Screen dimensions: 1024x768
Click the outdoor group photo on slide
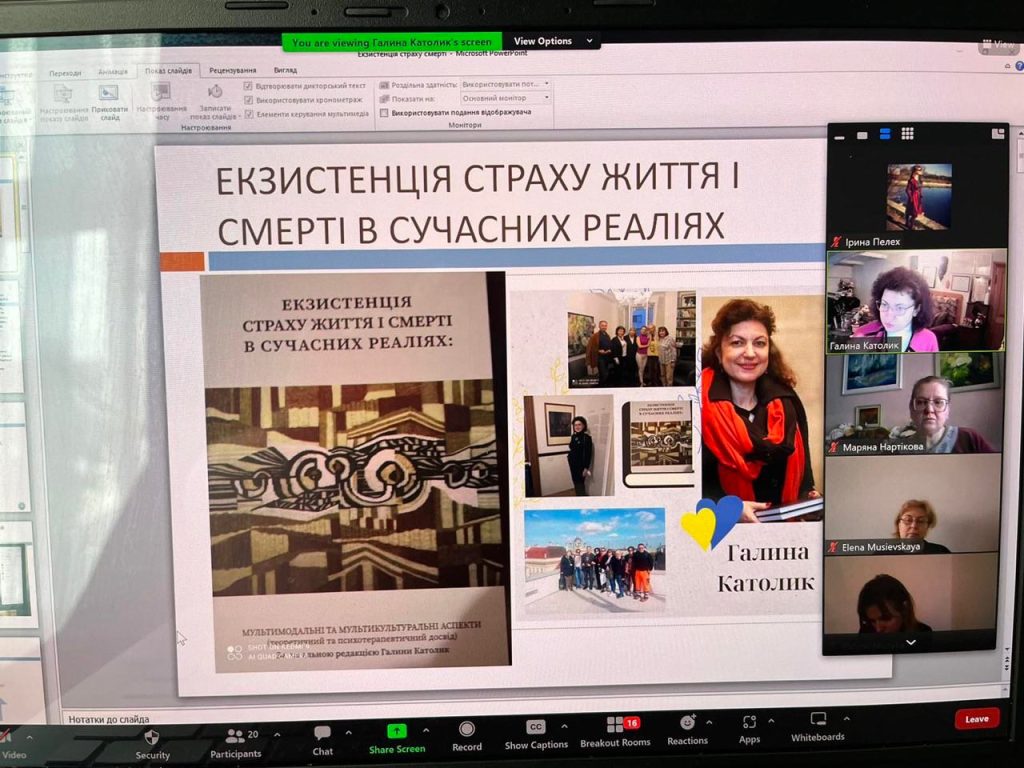[594, 560]
